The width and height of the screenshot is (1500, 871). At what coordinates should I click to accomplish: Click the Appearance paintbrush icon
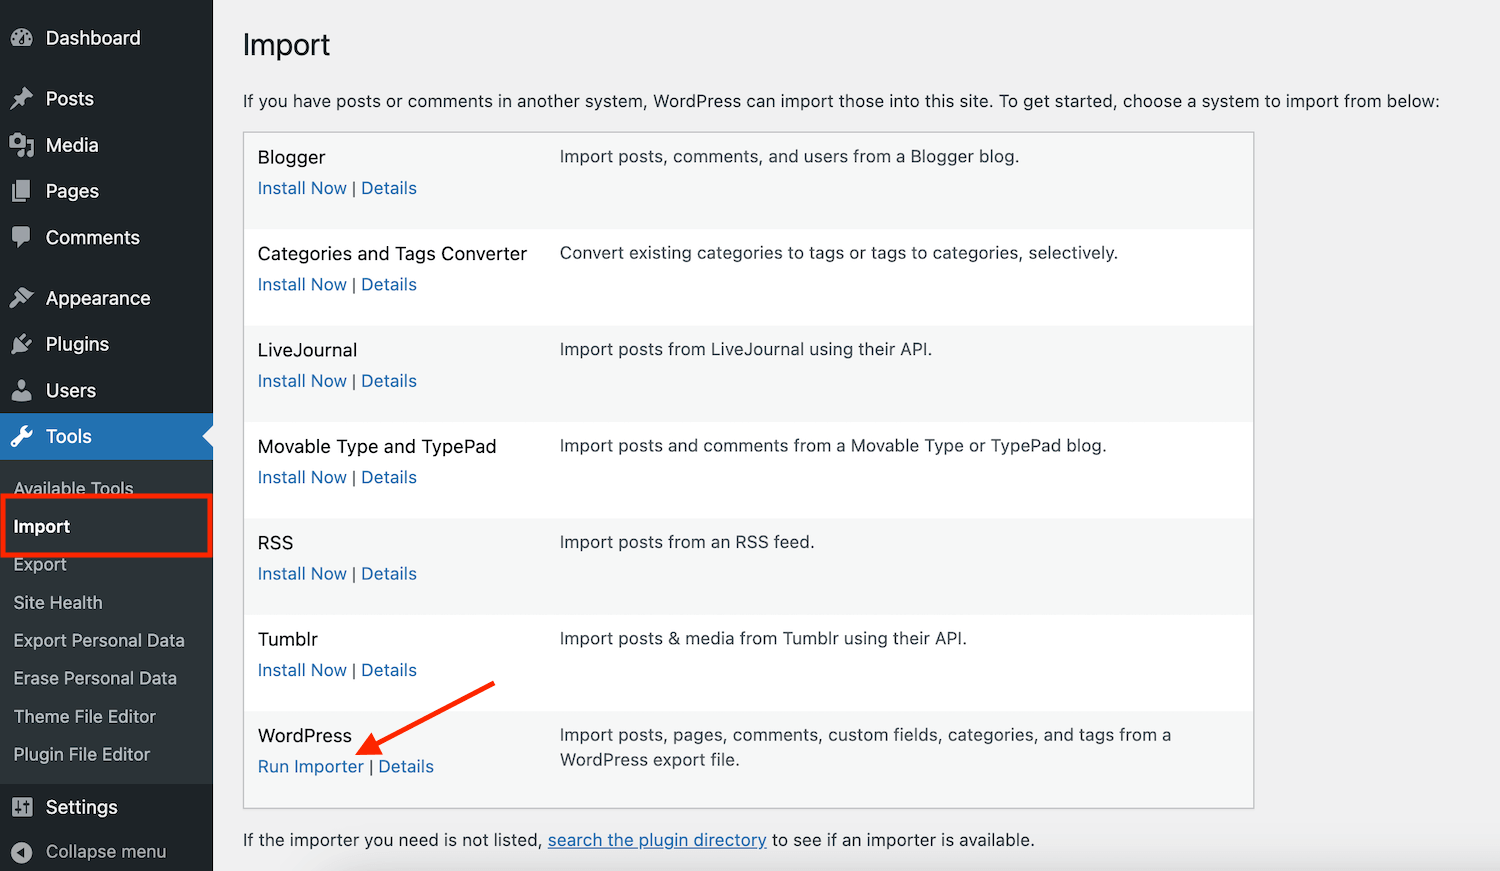click(22, 298)
